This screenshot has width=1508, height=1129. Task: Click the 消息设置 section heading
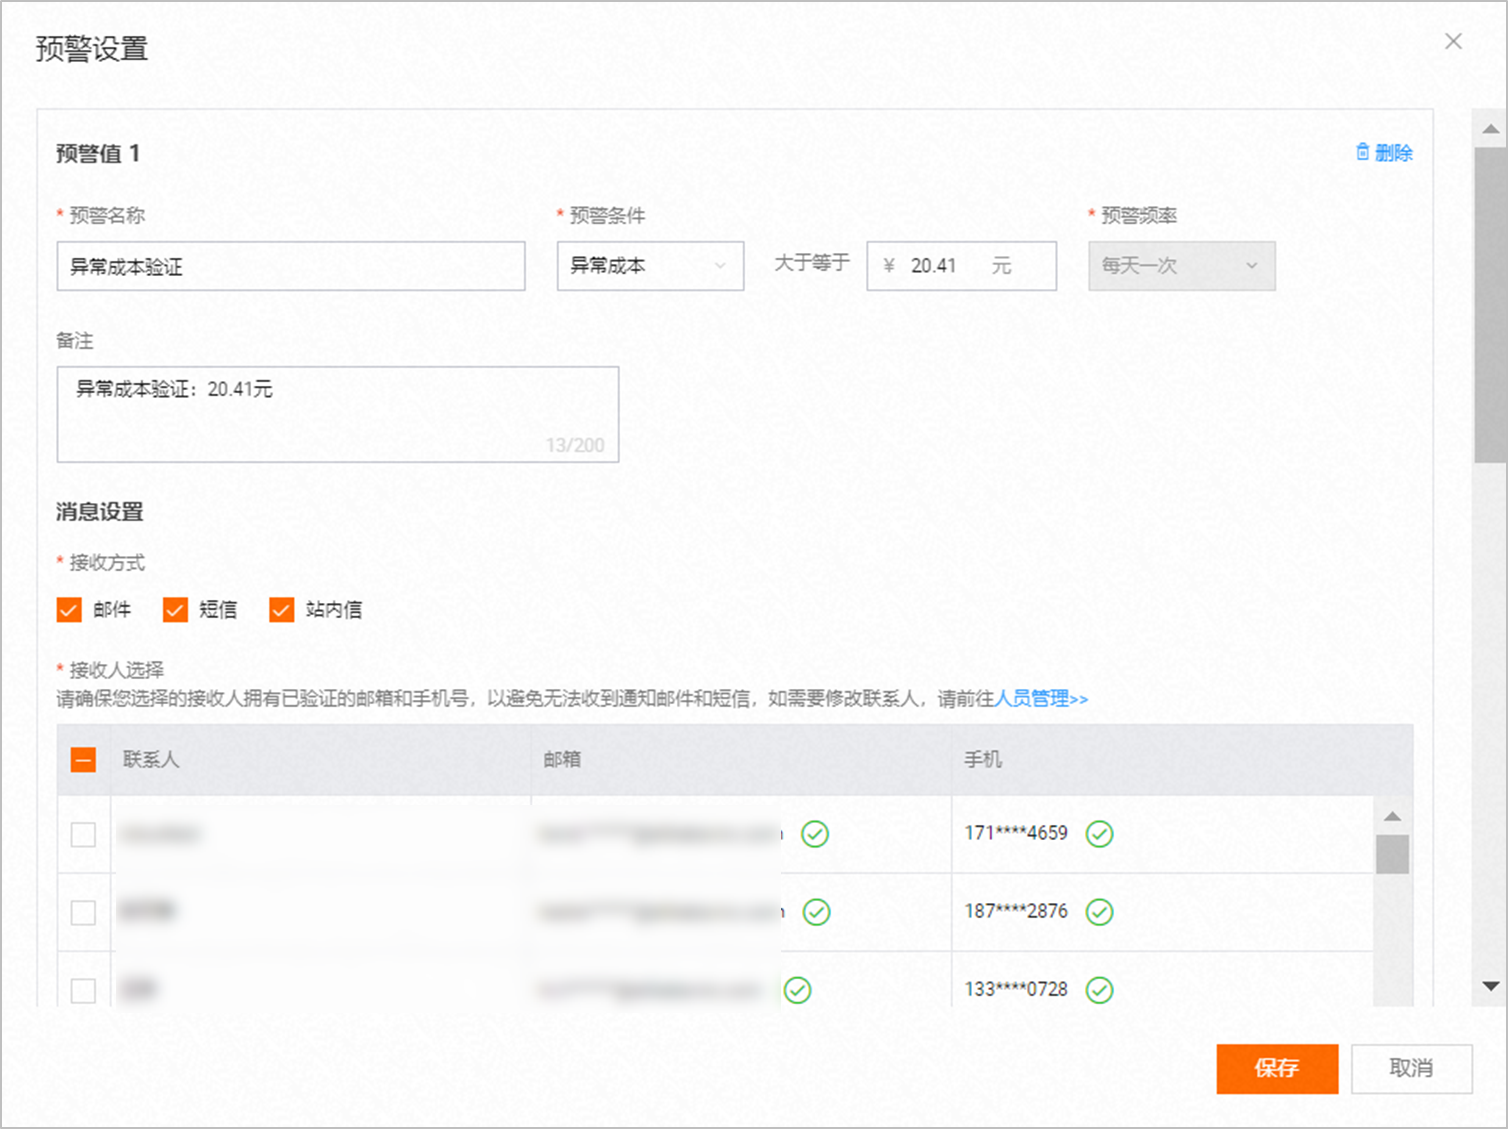[x=99, y=512]
